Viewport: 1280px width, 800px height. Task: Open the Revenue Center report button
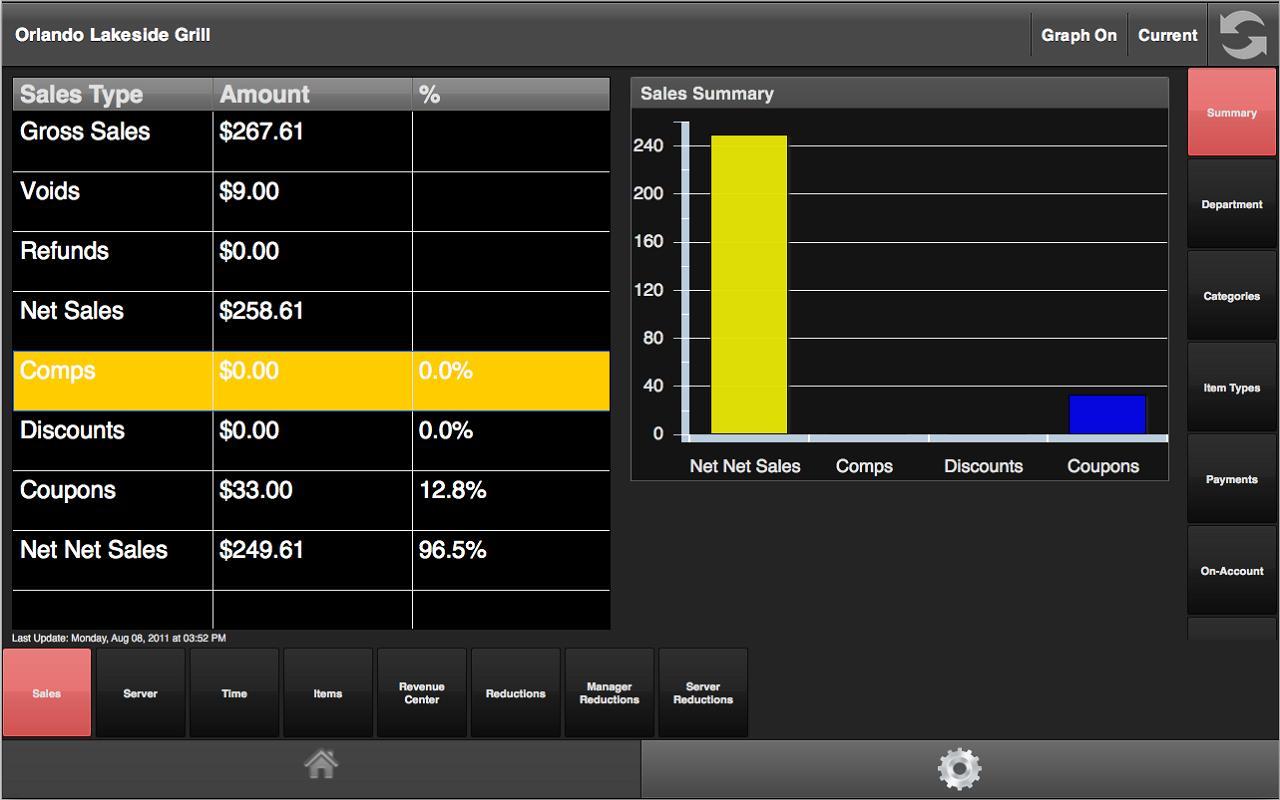point(422,693)
